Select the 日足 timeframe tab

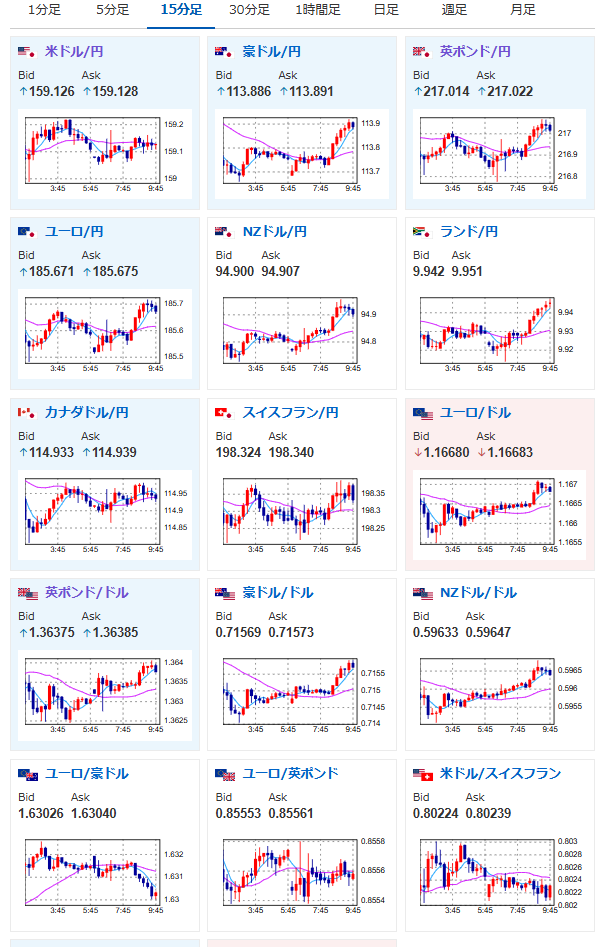point(386,10)
